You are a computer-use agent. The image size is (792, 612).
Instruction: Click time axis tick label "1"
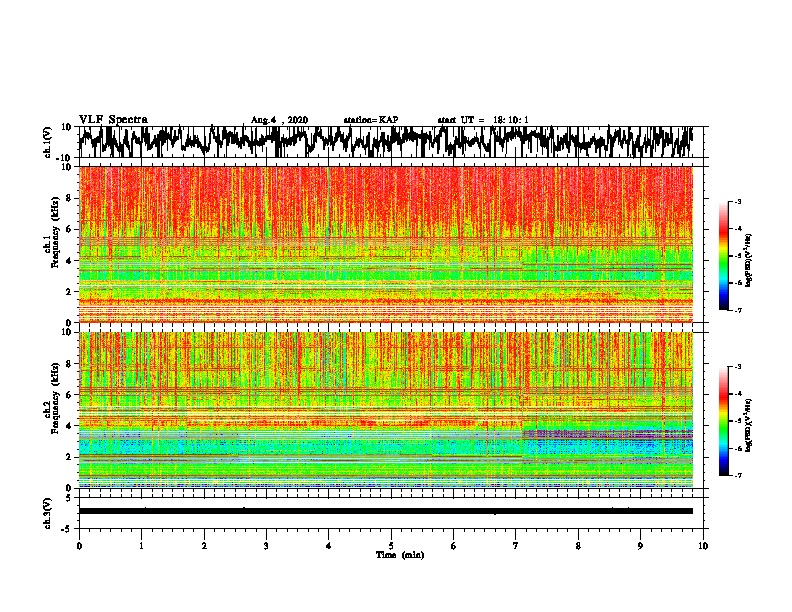(141, 546)
